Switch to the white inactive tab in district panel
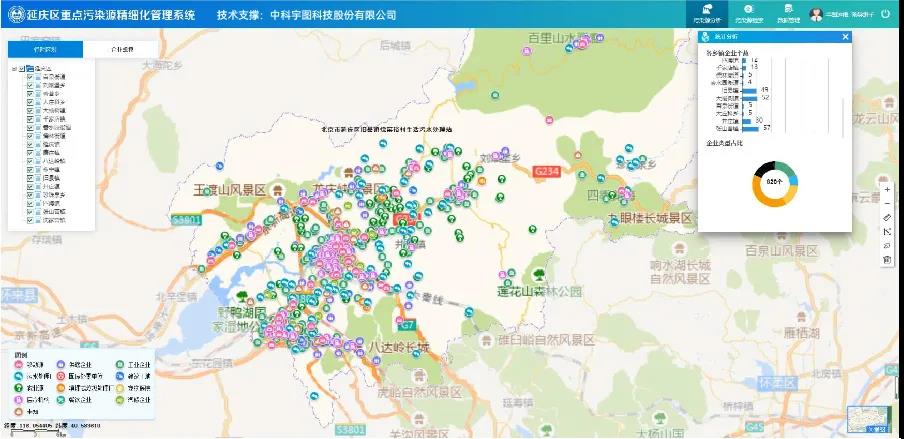The image size is (904, 439). pyautogui.click(x=120, y=50)
